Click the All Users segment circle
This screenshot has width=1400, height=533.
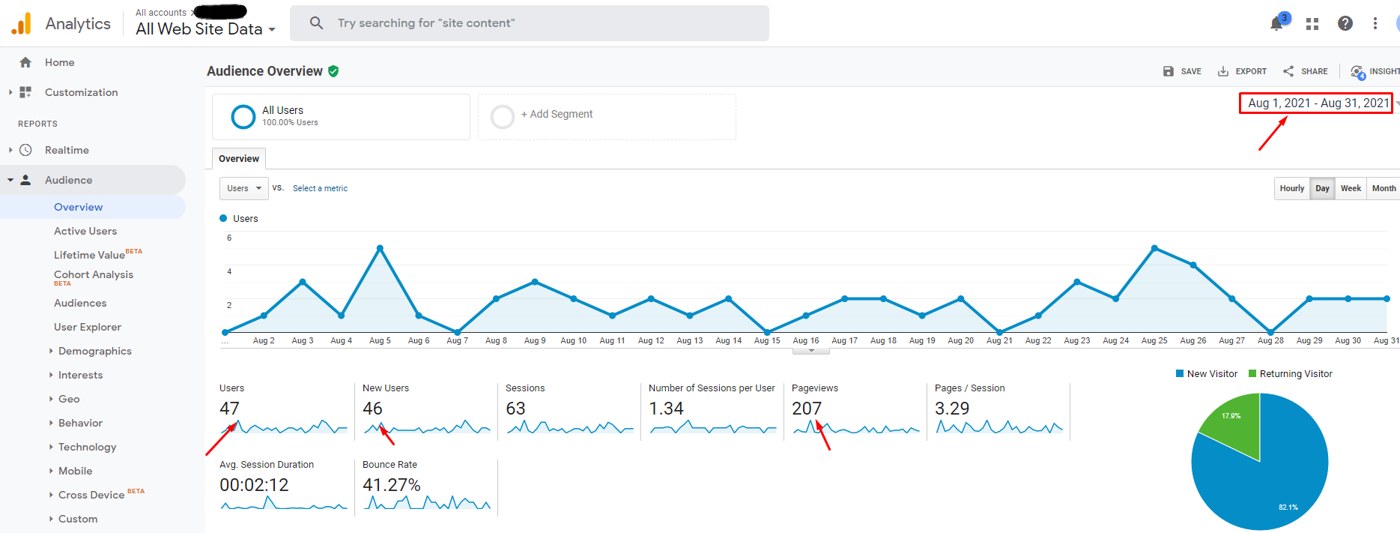[243, 116]
